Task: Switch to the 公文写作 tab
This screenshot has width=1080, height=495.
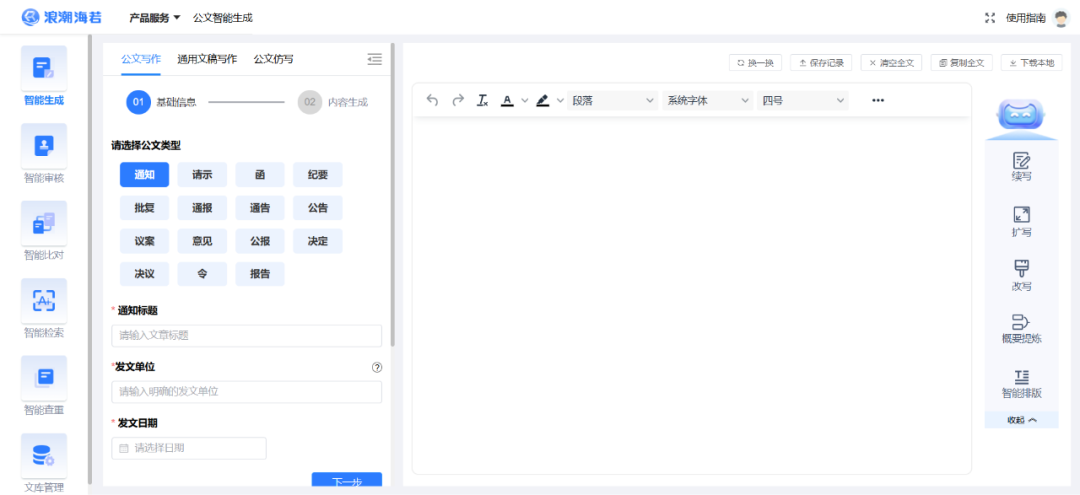Action: 141,59
